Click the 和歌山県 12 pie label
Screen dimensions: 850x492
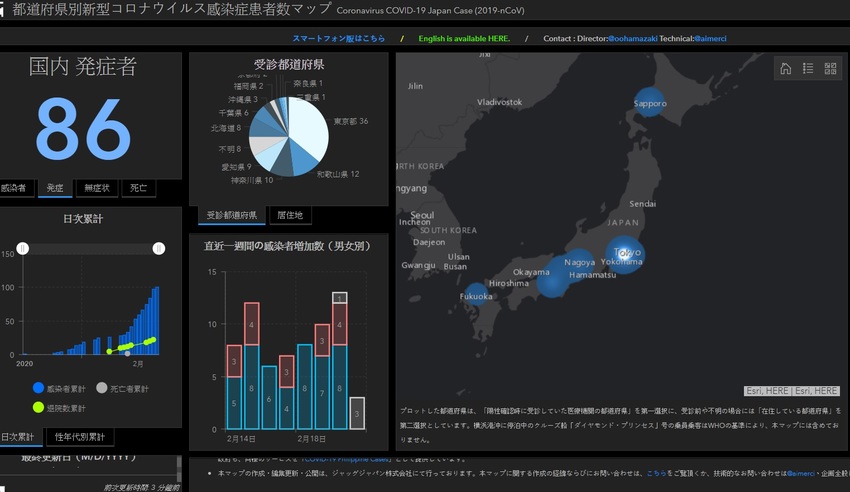(338, 174)
